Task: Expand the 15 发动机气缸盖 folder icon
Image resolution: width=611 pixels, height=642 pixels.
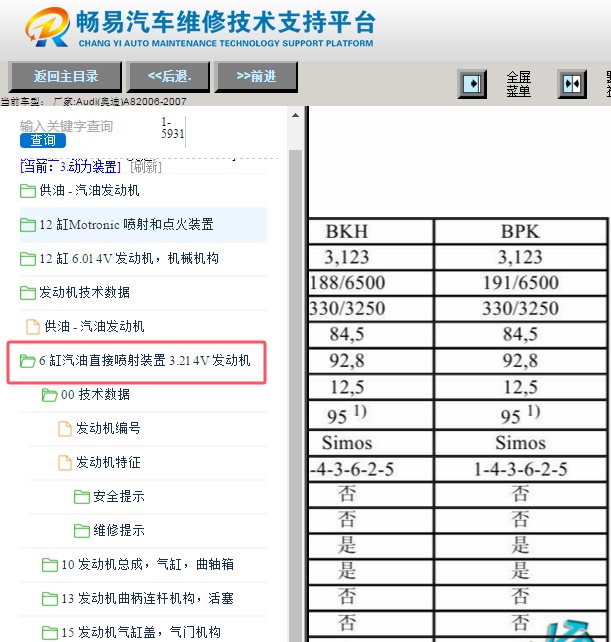Action: tap(49, 633)
